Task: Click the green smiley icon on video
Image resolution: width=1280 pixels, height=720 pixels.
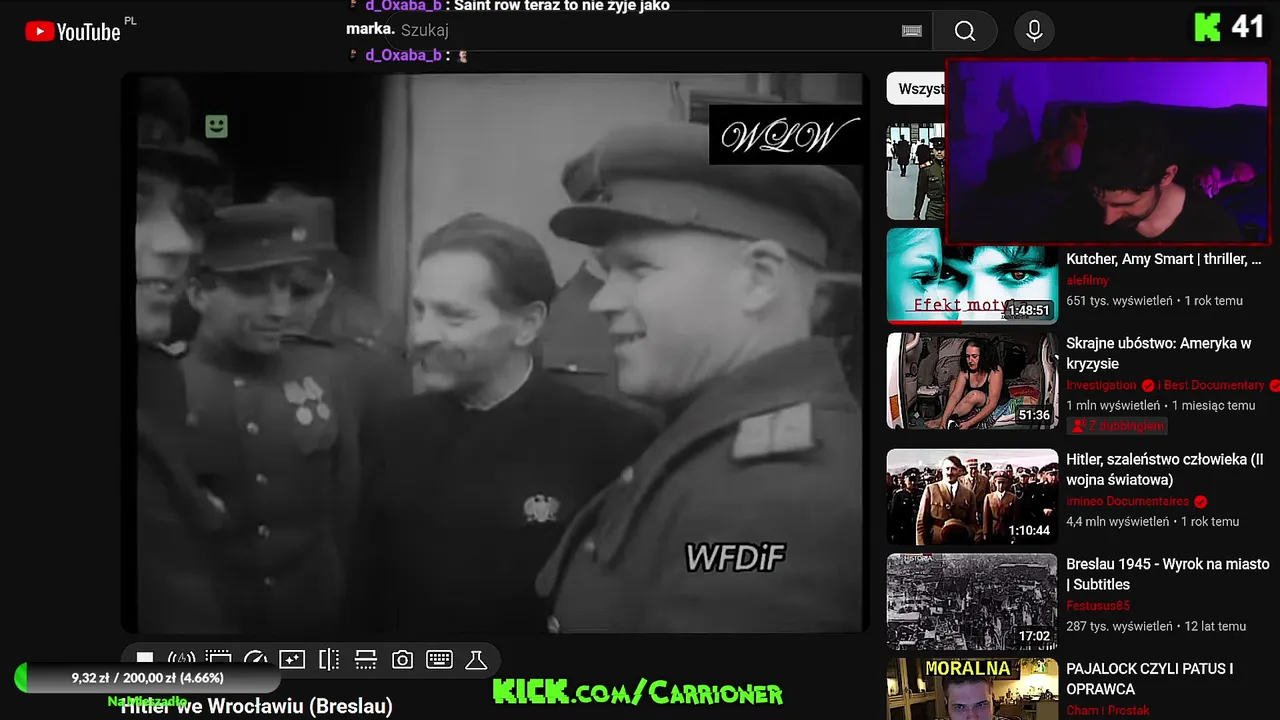Action: (x=216, y=126)
